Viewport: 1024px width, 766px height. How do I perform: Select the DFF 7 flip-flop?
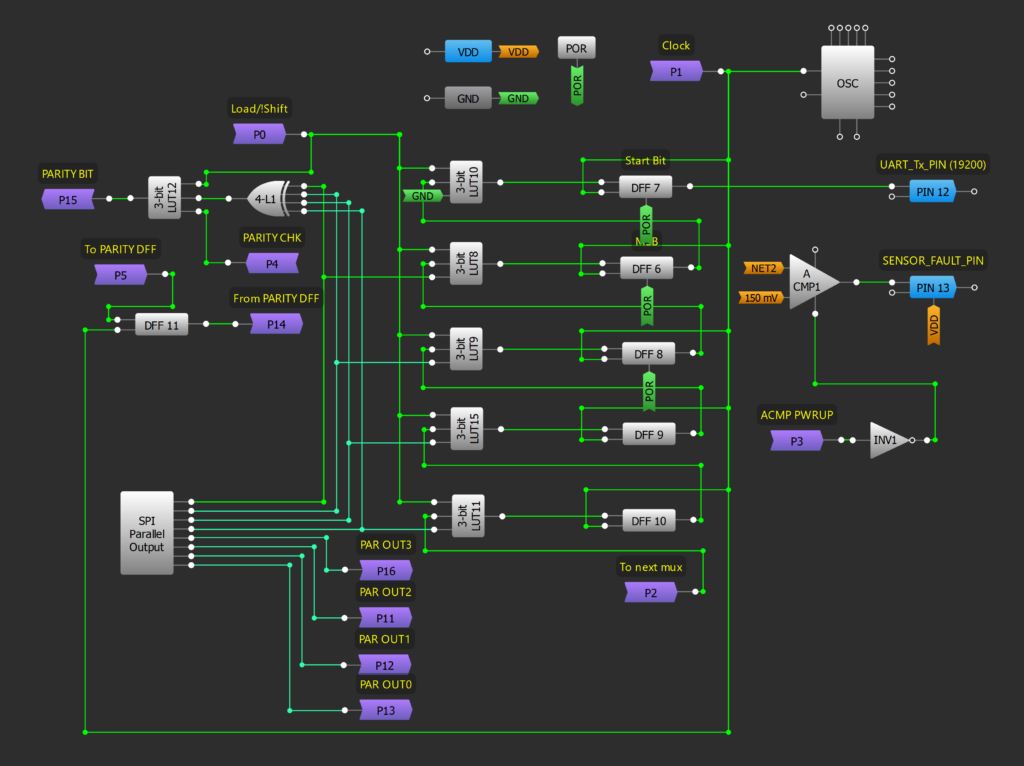(x=648, y=187)
